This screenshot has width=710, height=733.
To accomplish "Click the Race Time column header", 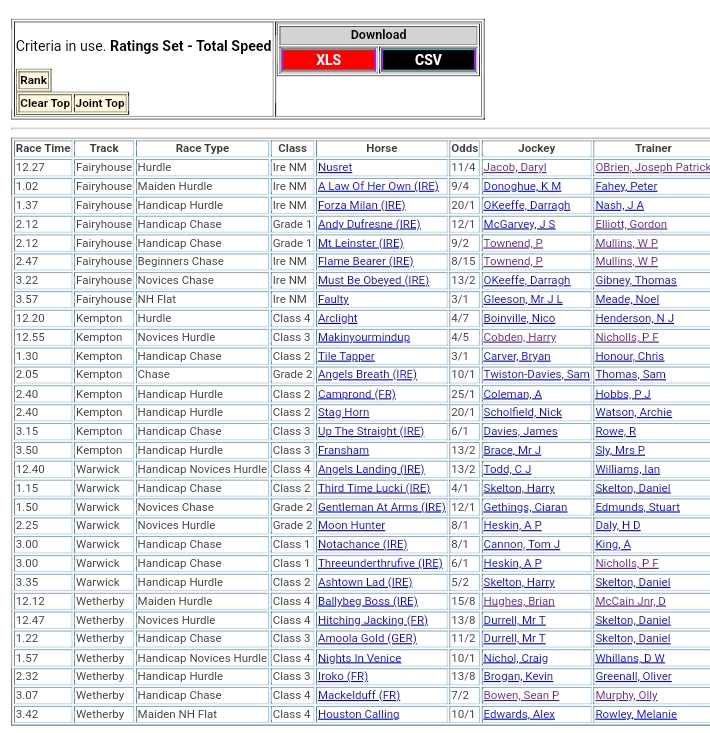I will coord(43,148).
